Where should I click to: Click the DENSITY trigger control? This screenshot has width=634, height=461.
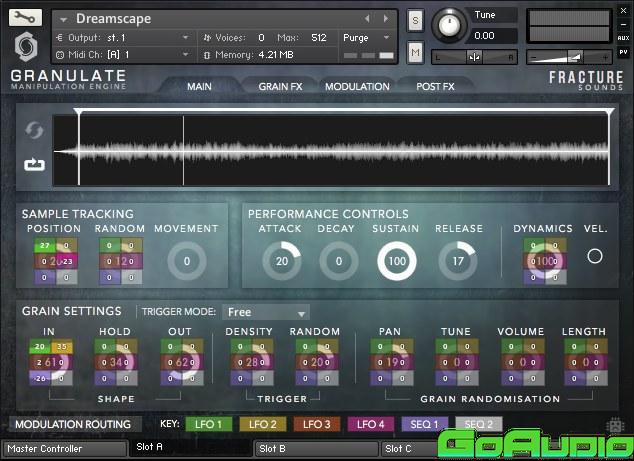(x=251, y=362)
